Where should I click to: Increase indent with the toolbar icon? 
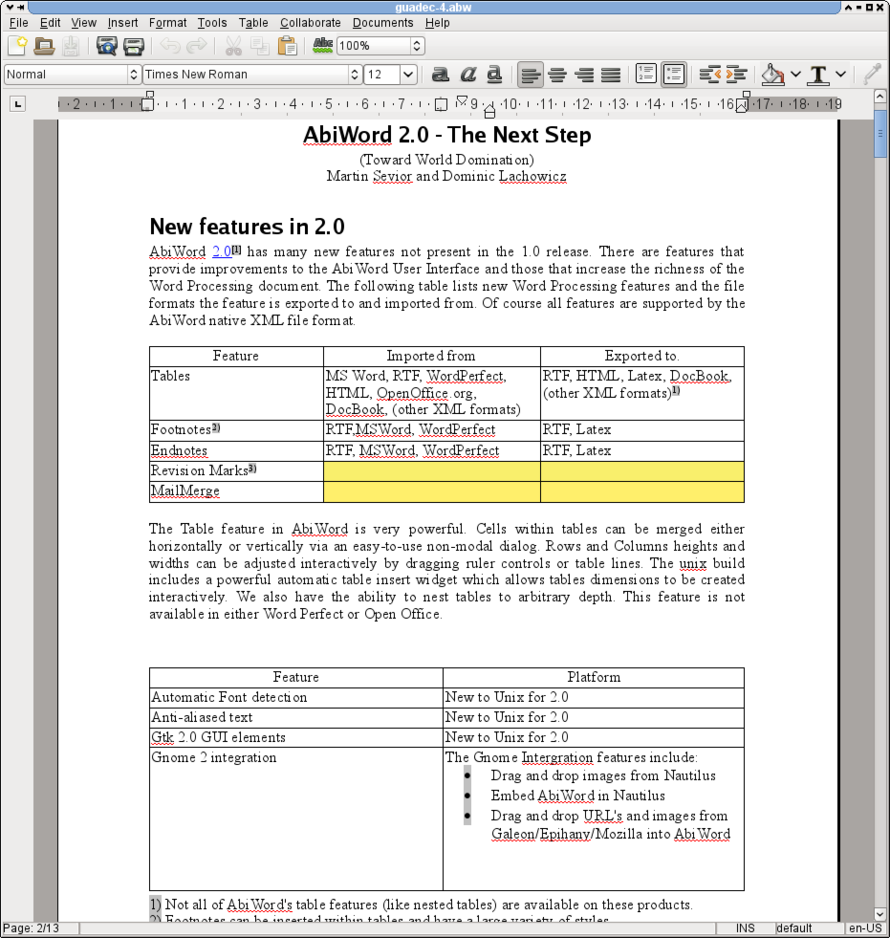coord(736,75)
